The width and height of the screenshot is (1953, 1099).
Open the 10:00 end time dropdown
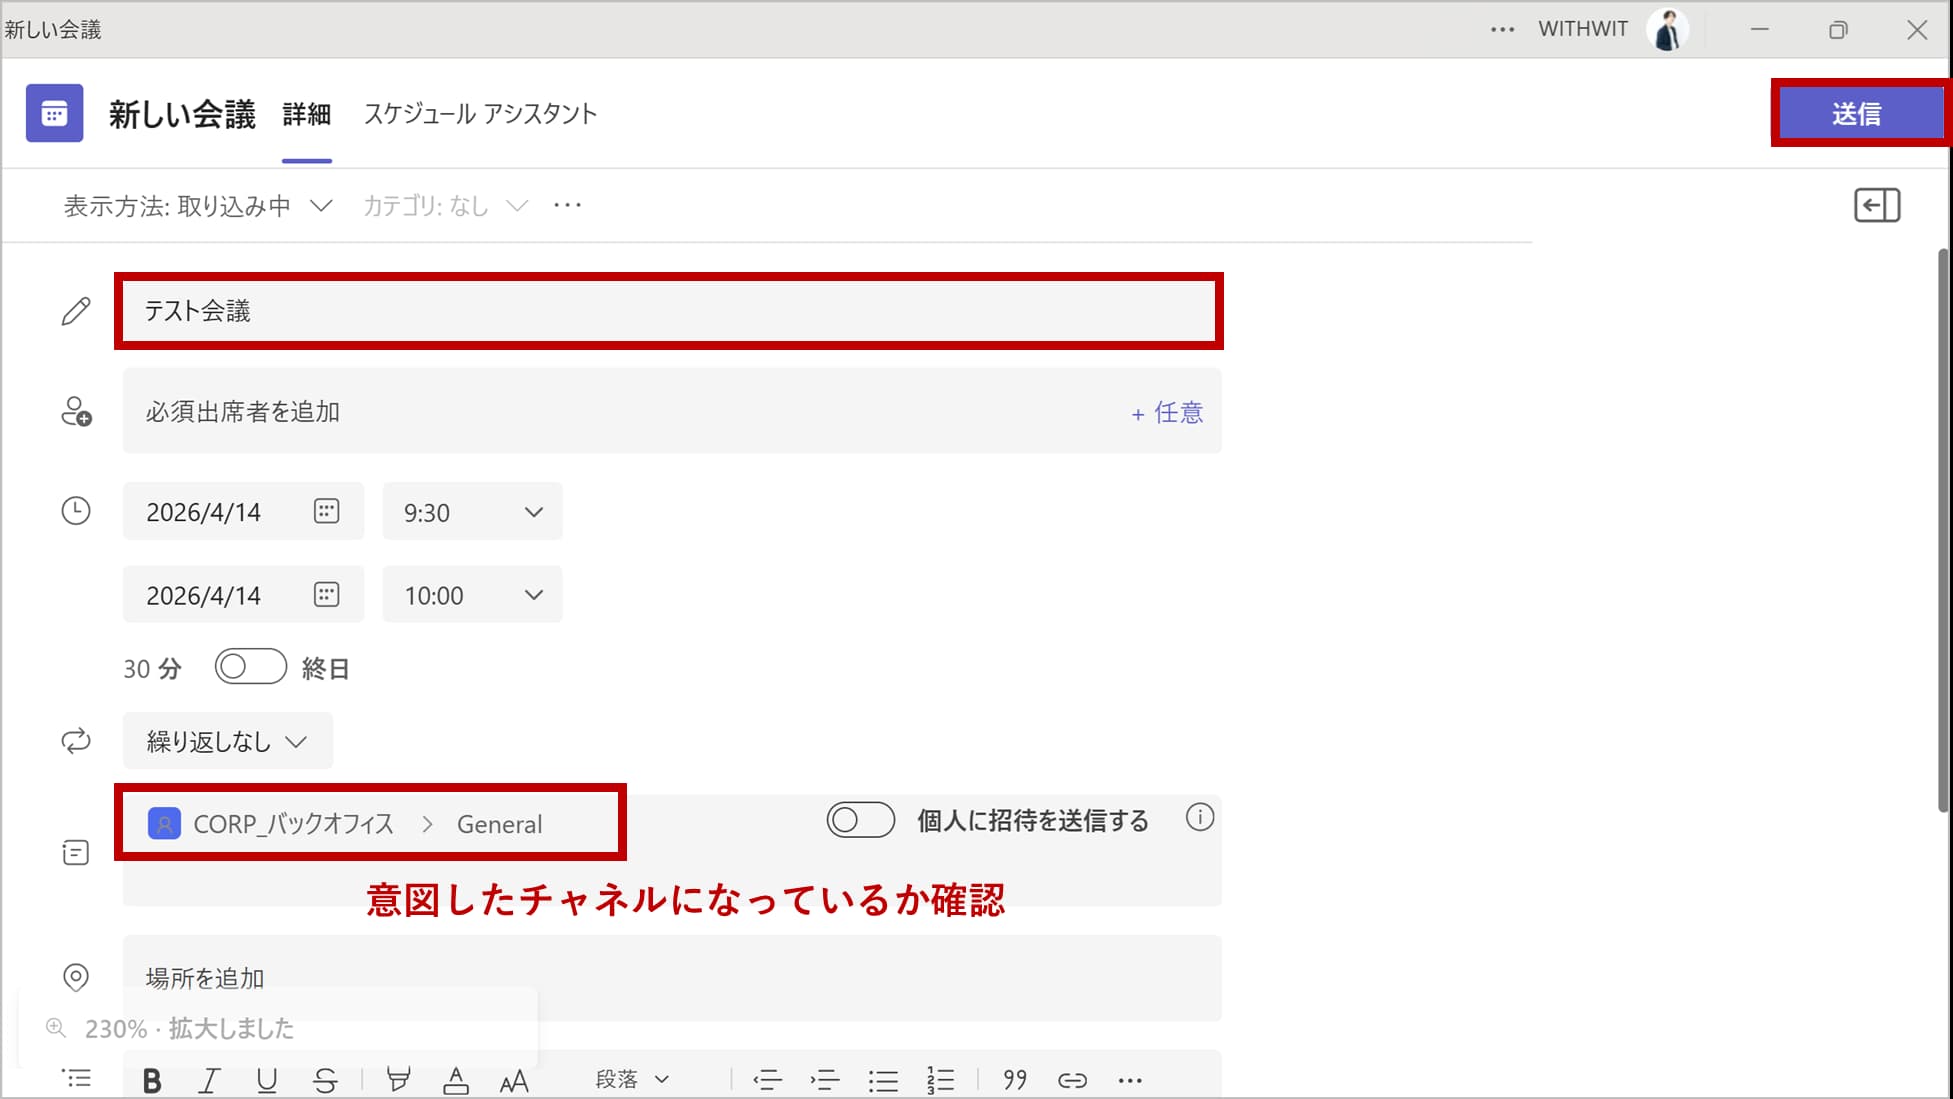click(x=472, y=595)
